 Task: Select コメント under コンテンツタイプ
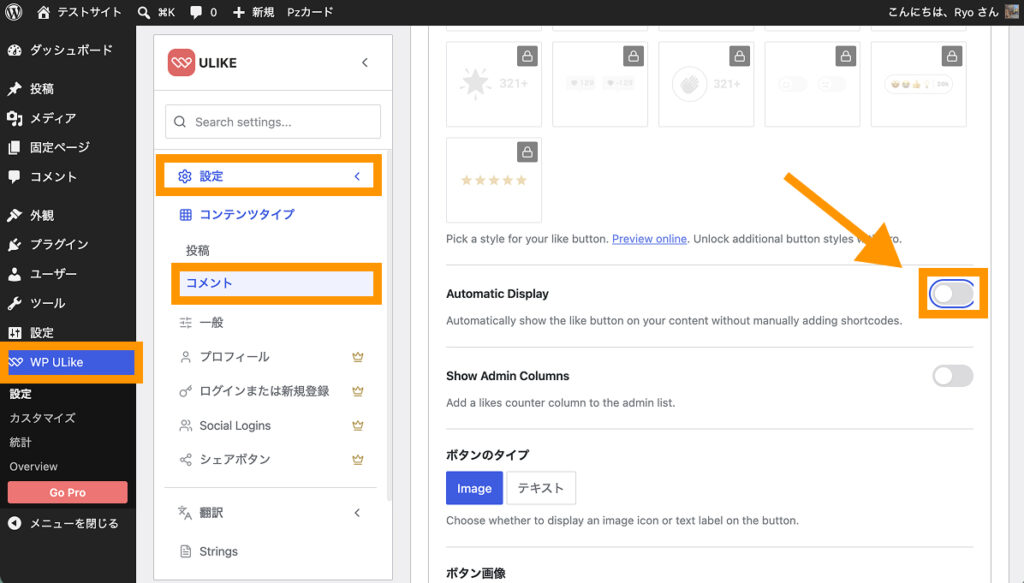click(x=276, y=283)
